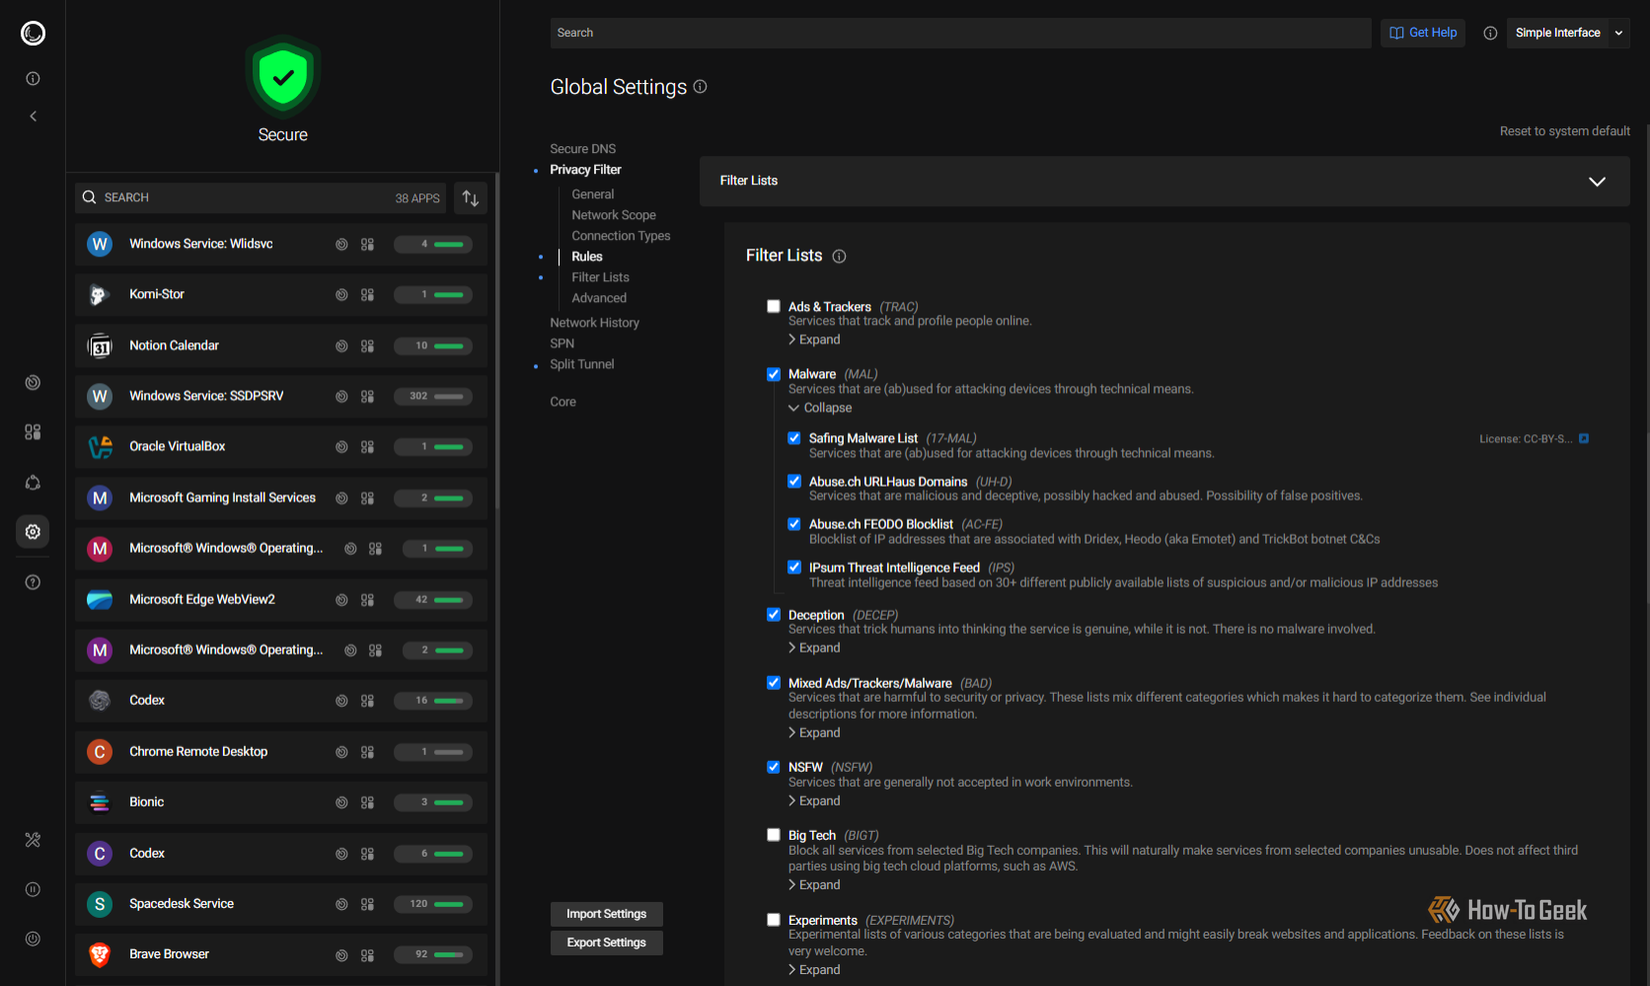Go to the Core settings section
This screenshot has height=986, width=1650.
(563, 402)
